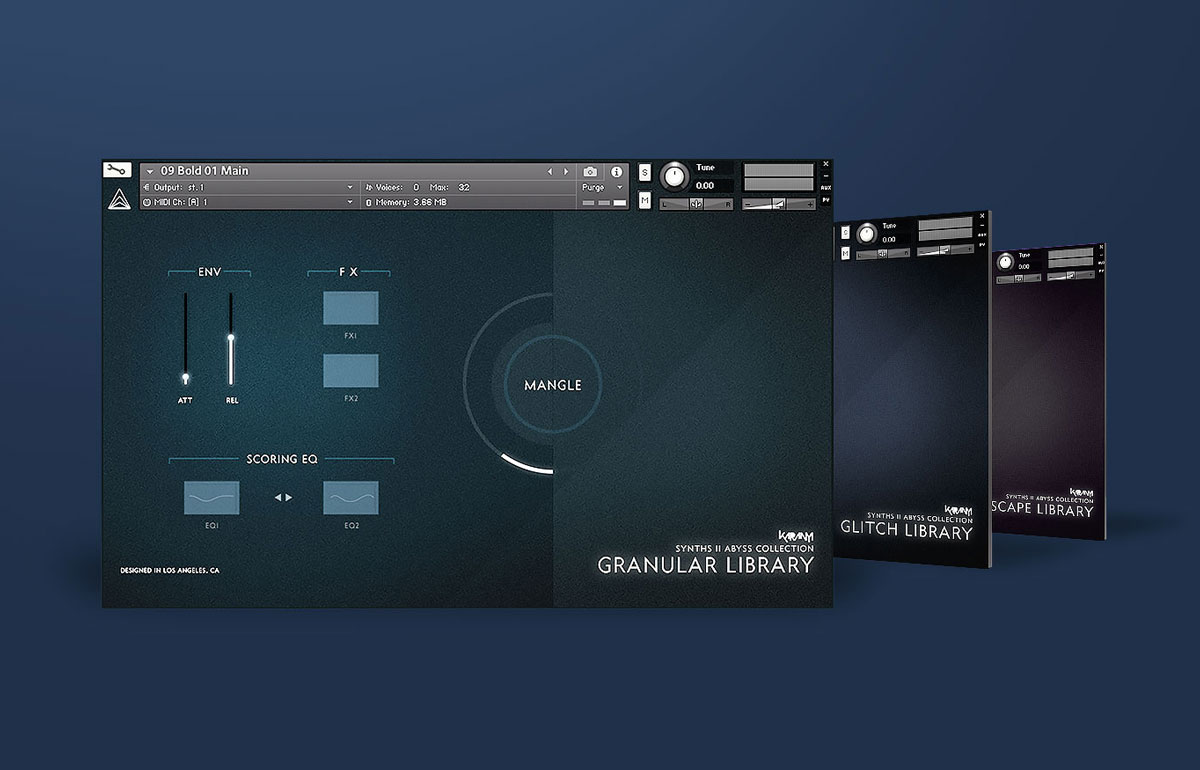This screenshot has width=1200, height=770.
Task: Close the Granular Library instrument
Action: coord(825,164)
